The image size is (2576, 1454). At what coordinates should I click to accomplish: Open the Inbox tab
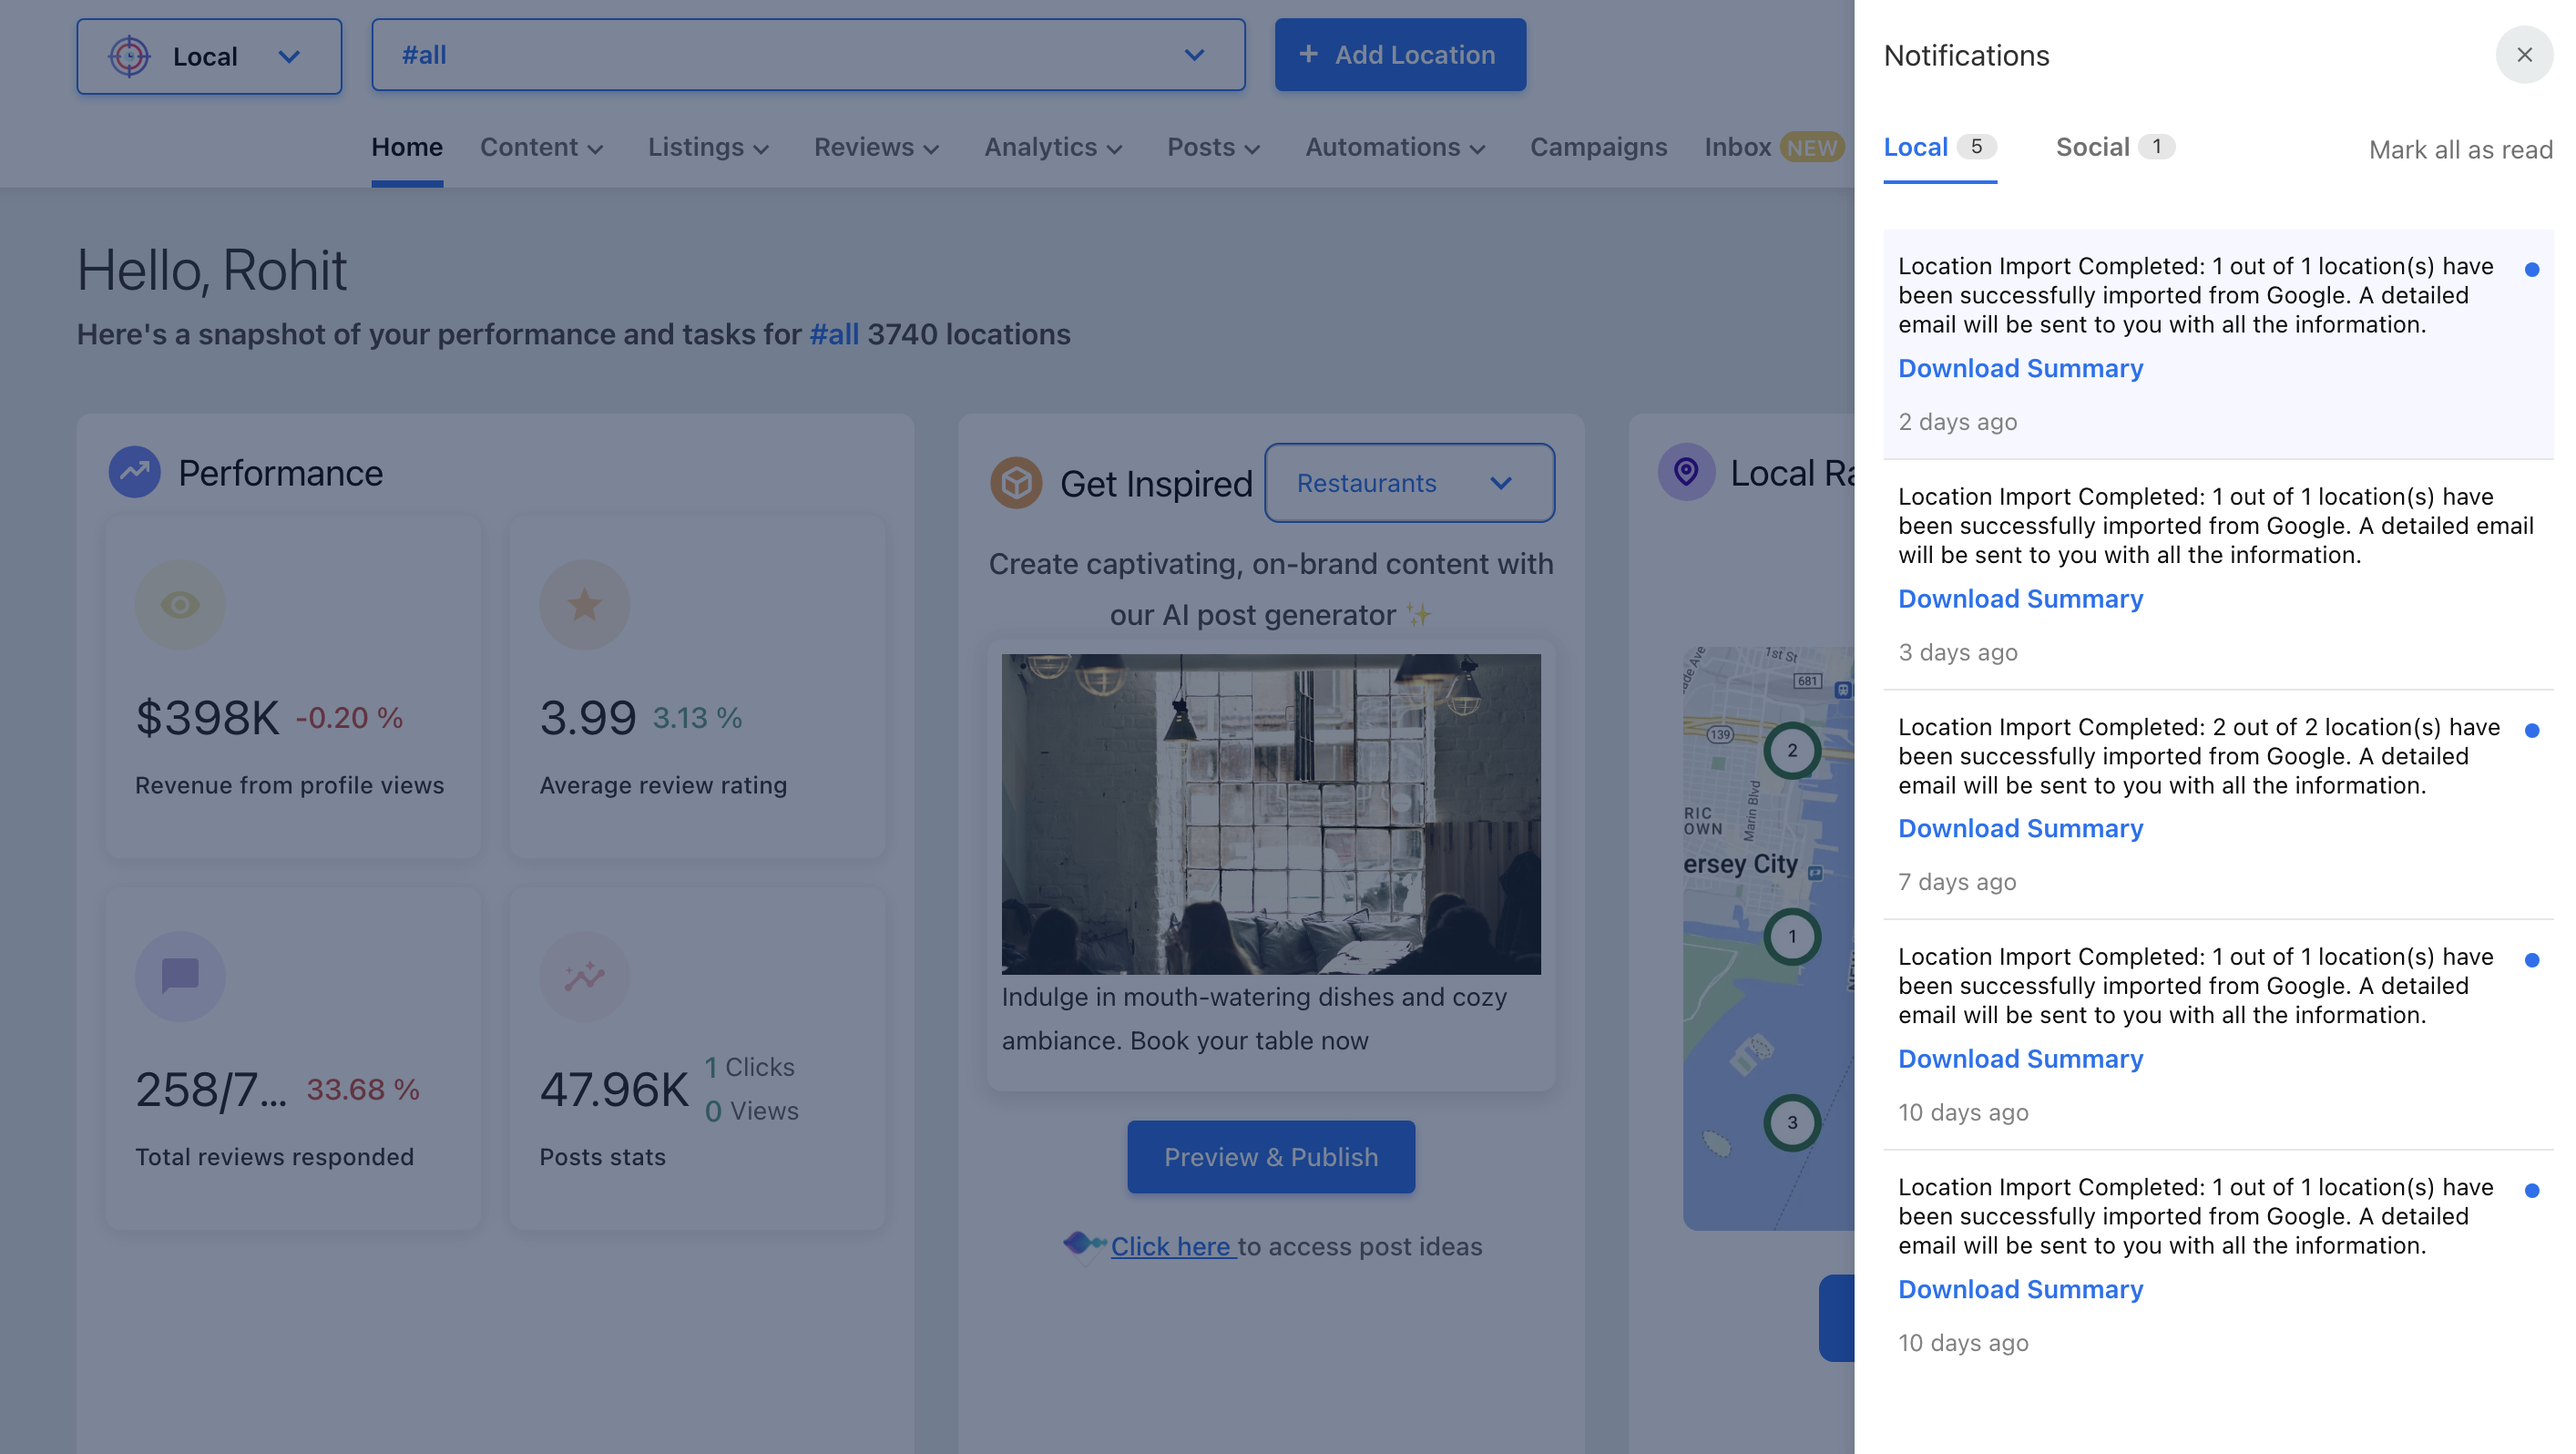(1738, 147)
